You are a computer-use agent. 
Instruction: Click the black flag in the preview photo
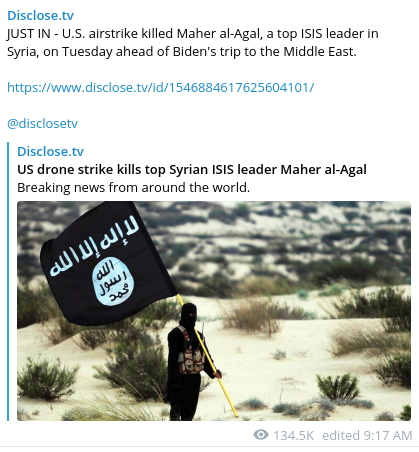click(x=107, y=263)
